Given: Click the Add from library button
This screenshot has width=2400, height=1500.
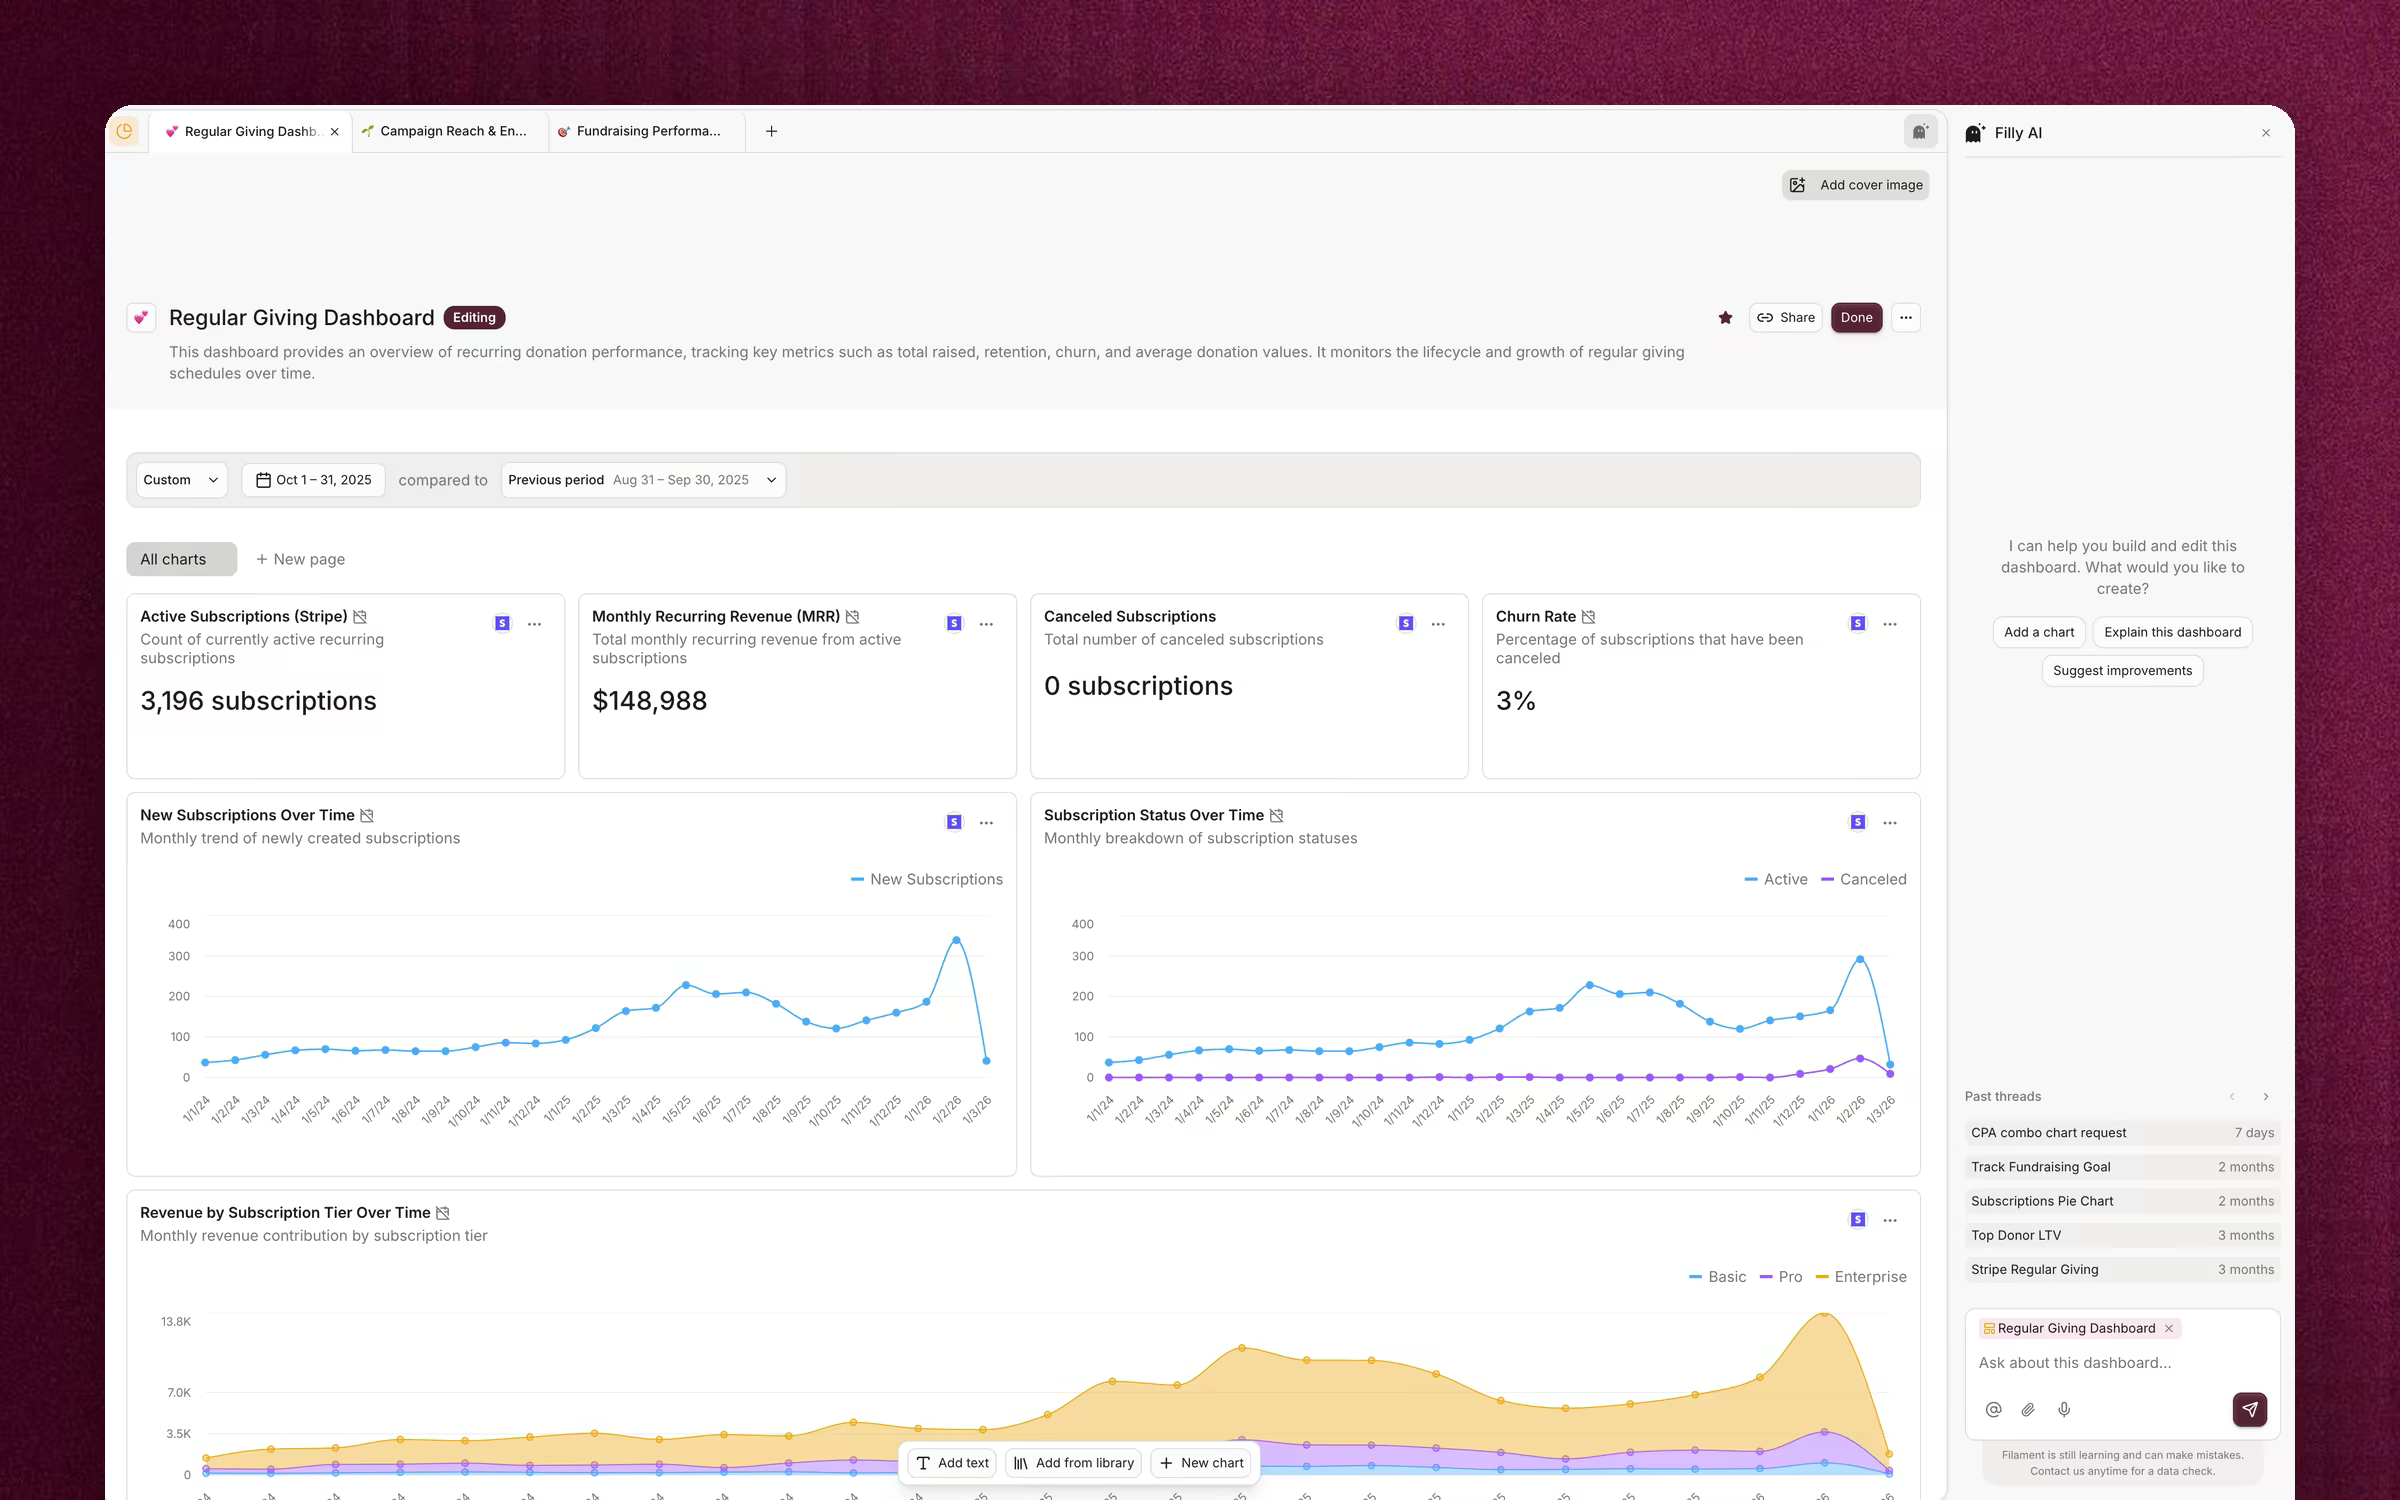Looking at the screenshot, I should coord(1074,1463).
